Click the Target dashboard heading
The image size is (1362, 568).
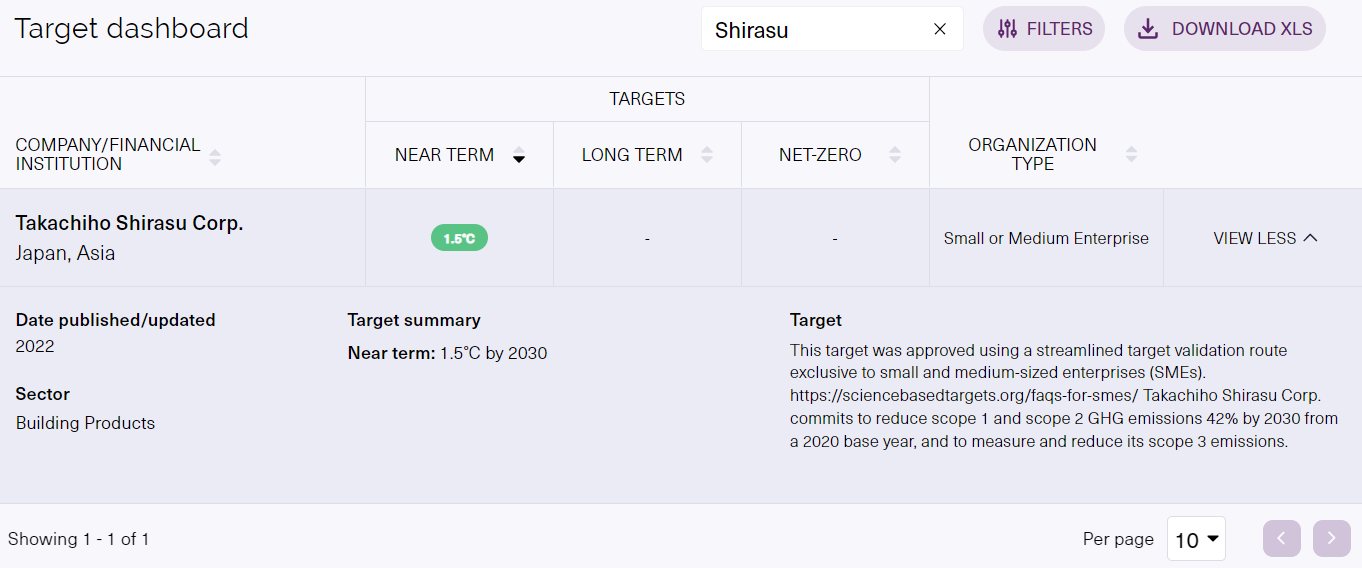(131, 29)
